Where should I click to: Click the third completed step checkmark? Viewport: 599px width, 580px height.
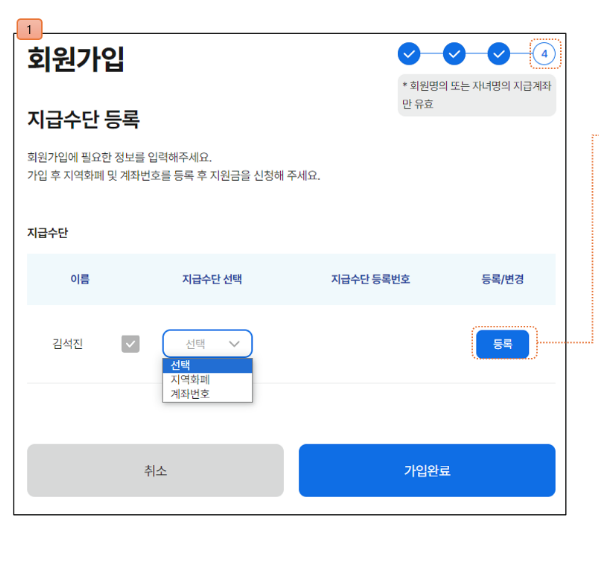(499, 54)
